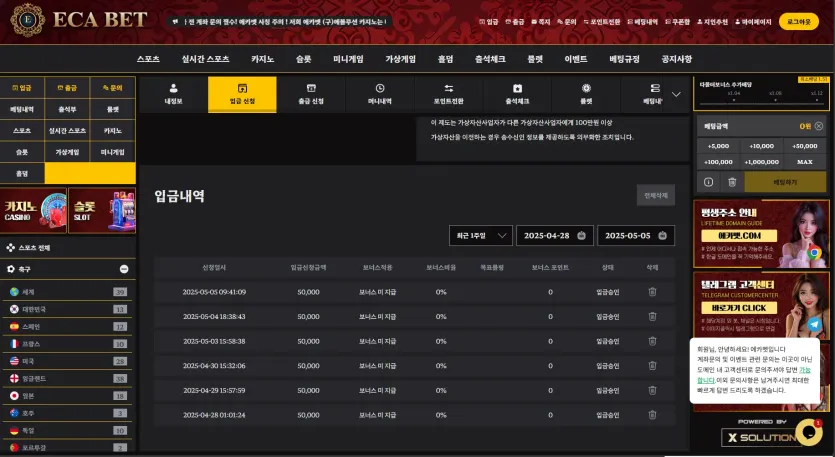Open the 스포츠 전체 sidebar section
Screen dimensions: 835x457
coord(68,248)
